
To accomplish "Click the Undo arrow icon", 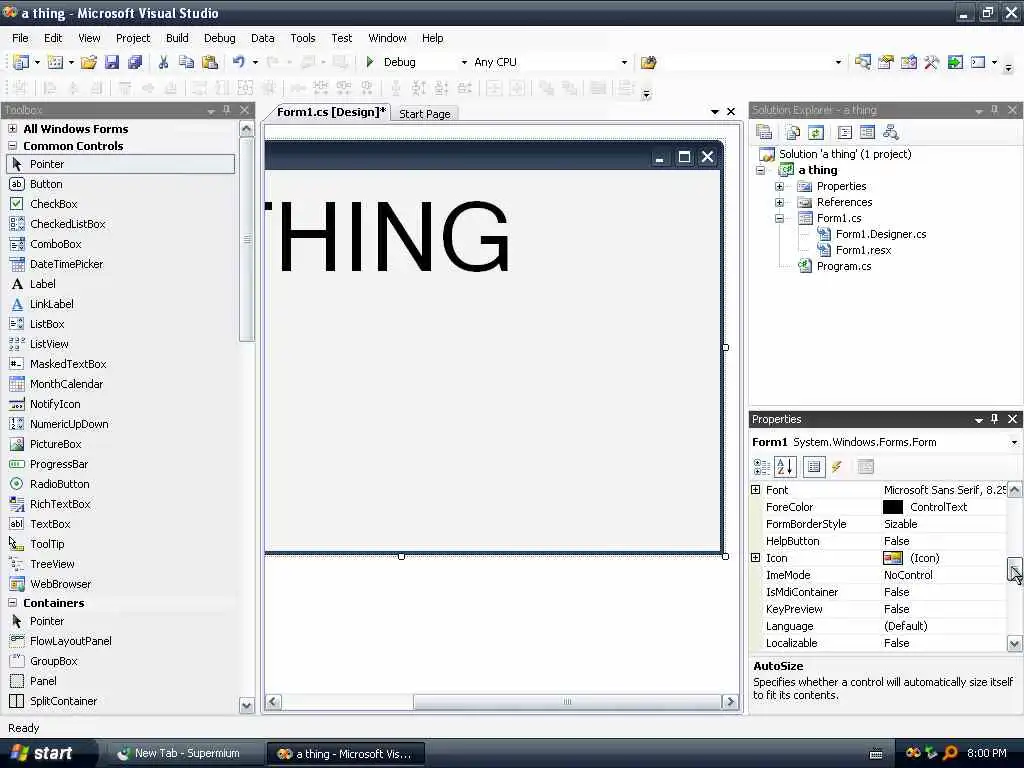I will click(x=238, y=62).
